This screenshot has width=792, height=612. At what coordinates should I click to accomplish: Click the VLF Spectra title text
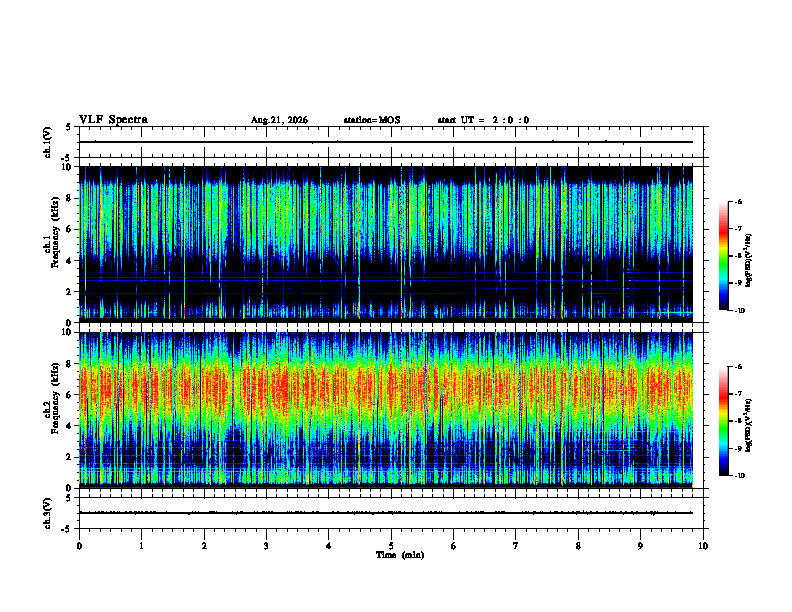[x=113, y=119]
